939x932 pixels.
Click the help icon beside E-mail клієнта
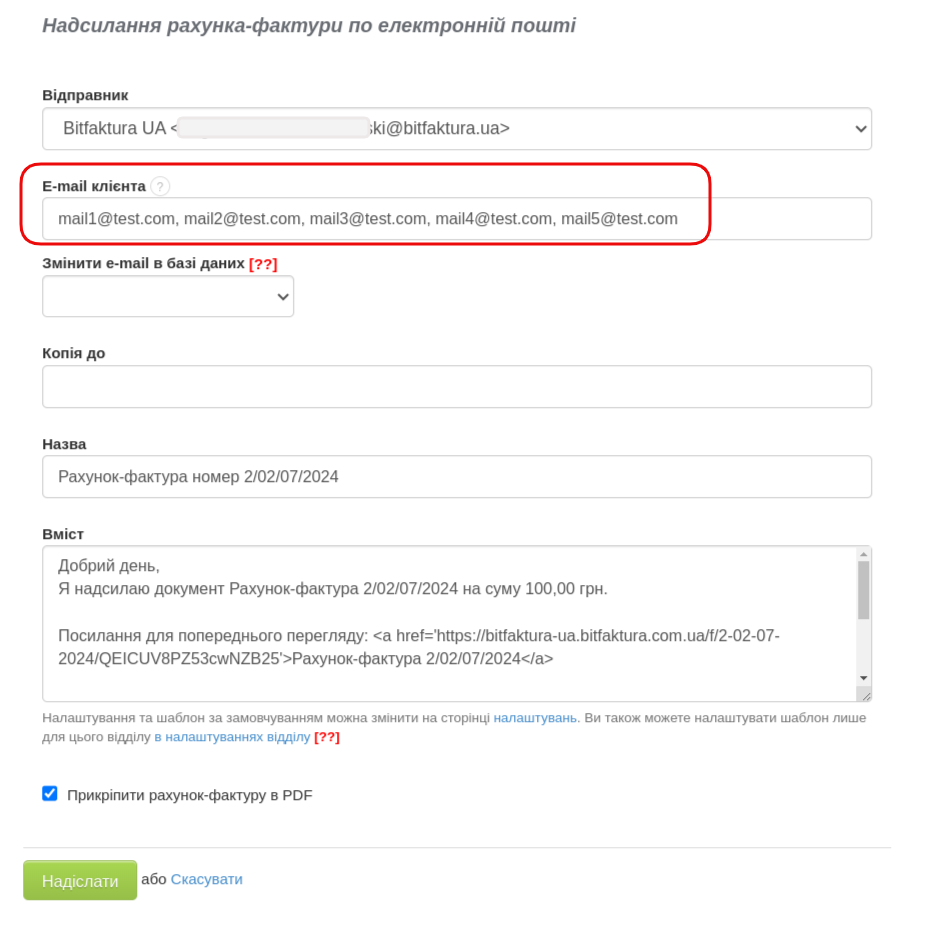[x=160, y=186]
